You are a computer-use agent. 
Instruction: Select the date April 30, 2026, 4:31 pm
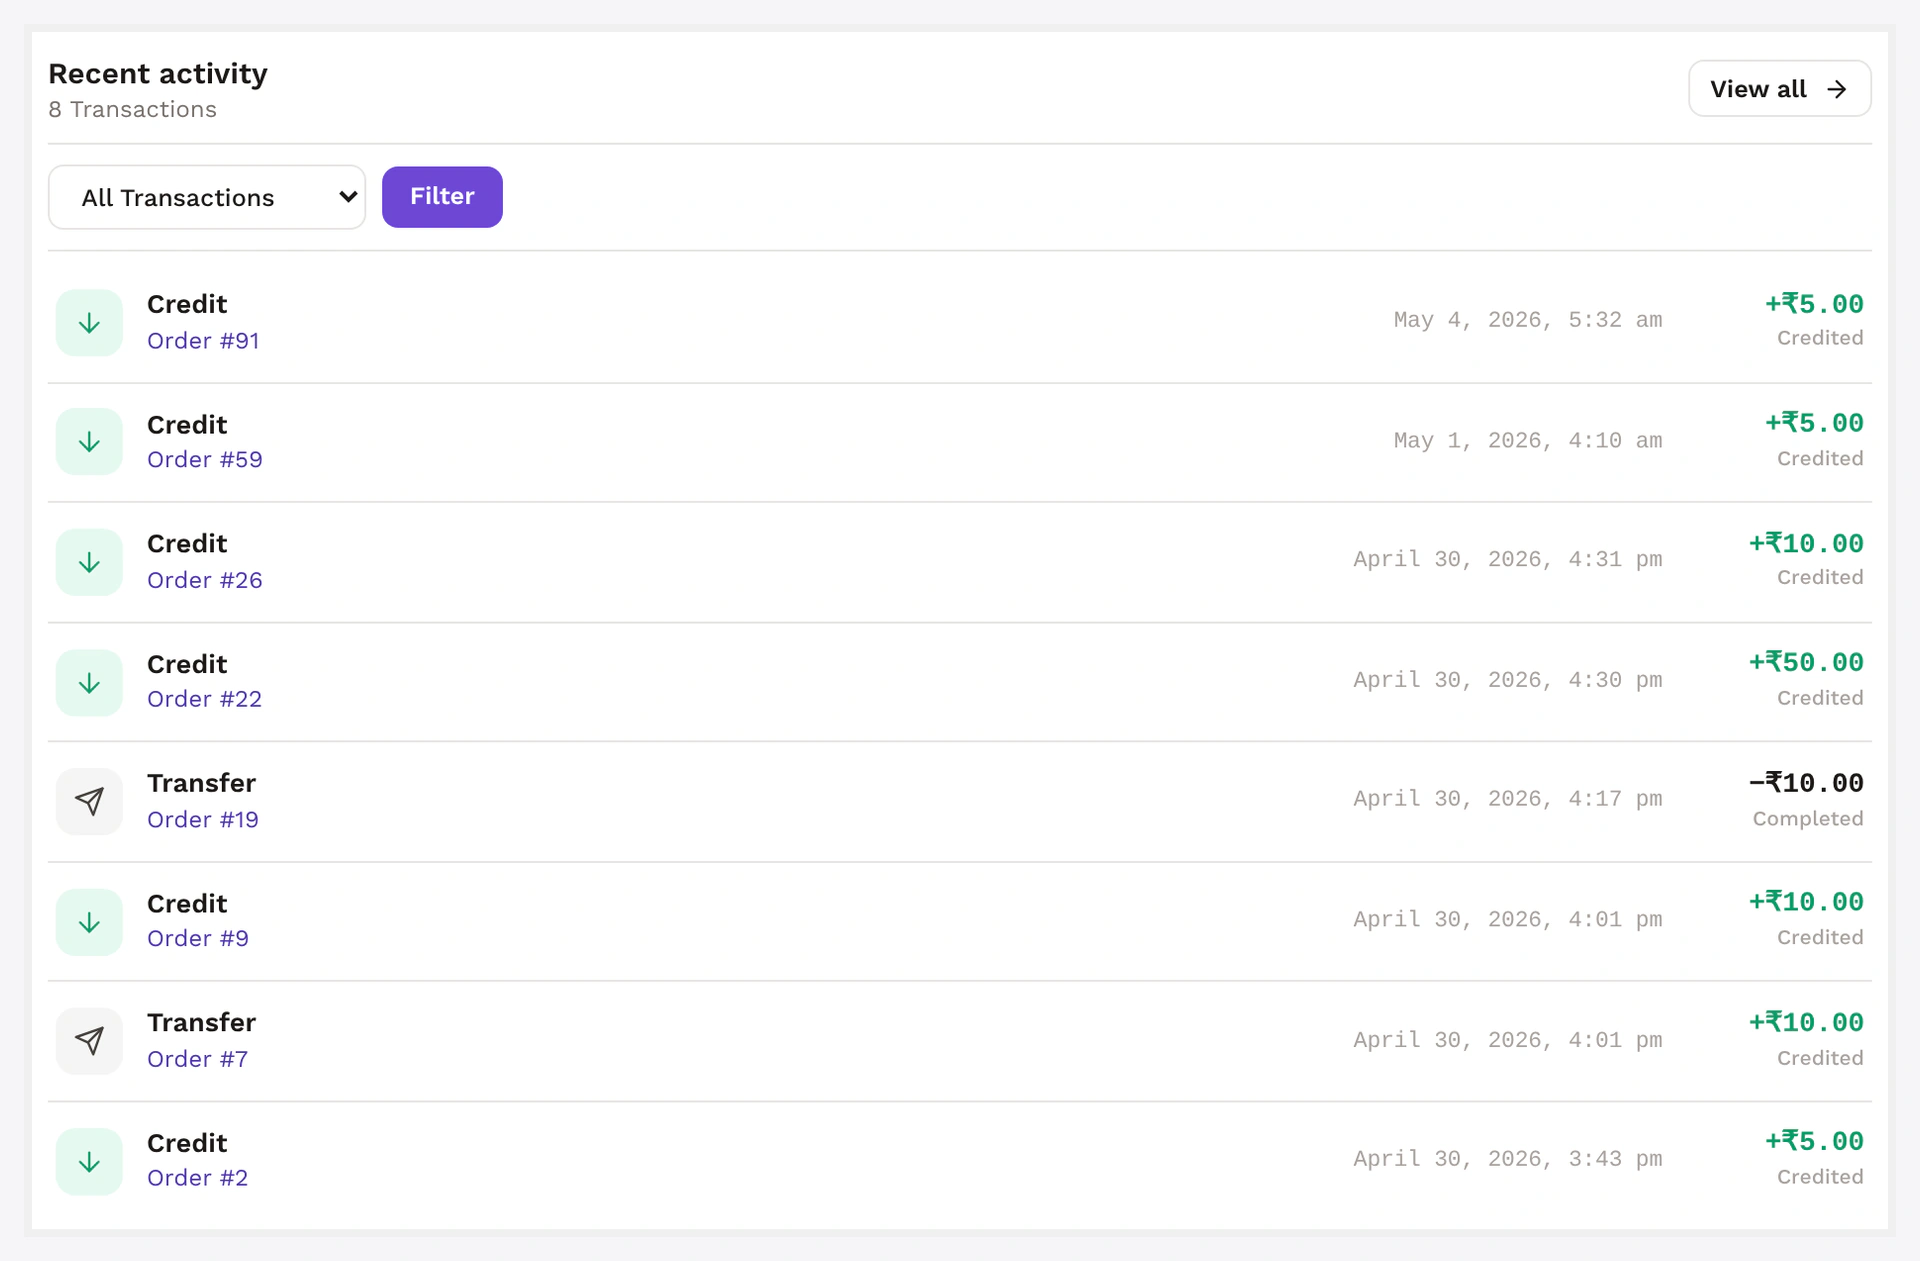(x=1508, y=560)
